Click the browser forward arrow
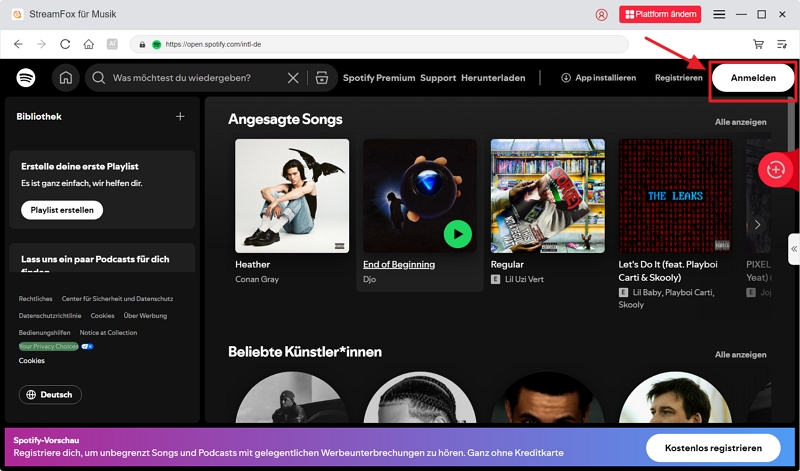 [41, 44]
